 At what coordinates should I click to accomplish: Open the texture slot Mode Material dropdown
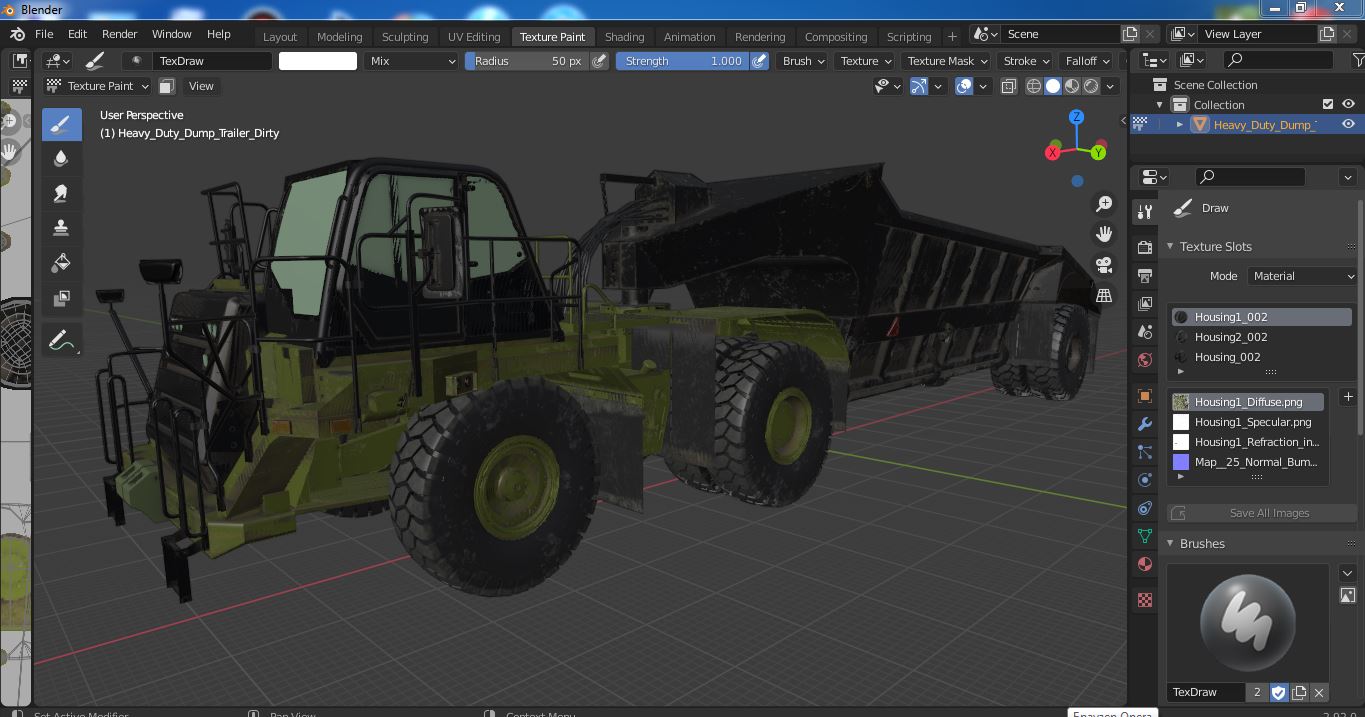point(1302,276)
